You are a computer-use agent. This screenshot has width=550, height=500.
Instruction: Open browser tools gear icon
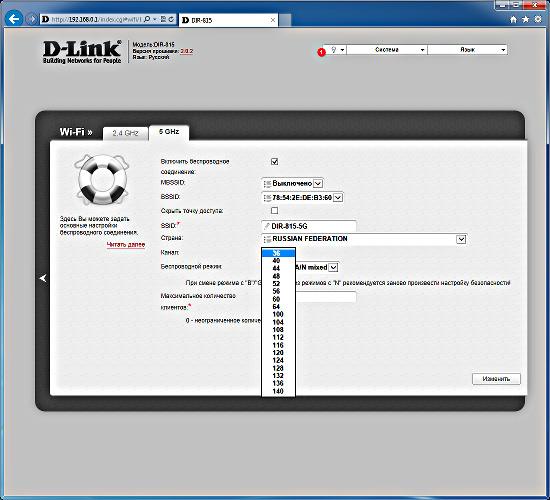538,19
